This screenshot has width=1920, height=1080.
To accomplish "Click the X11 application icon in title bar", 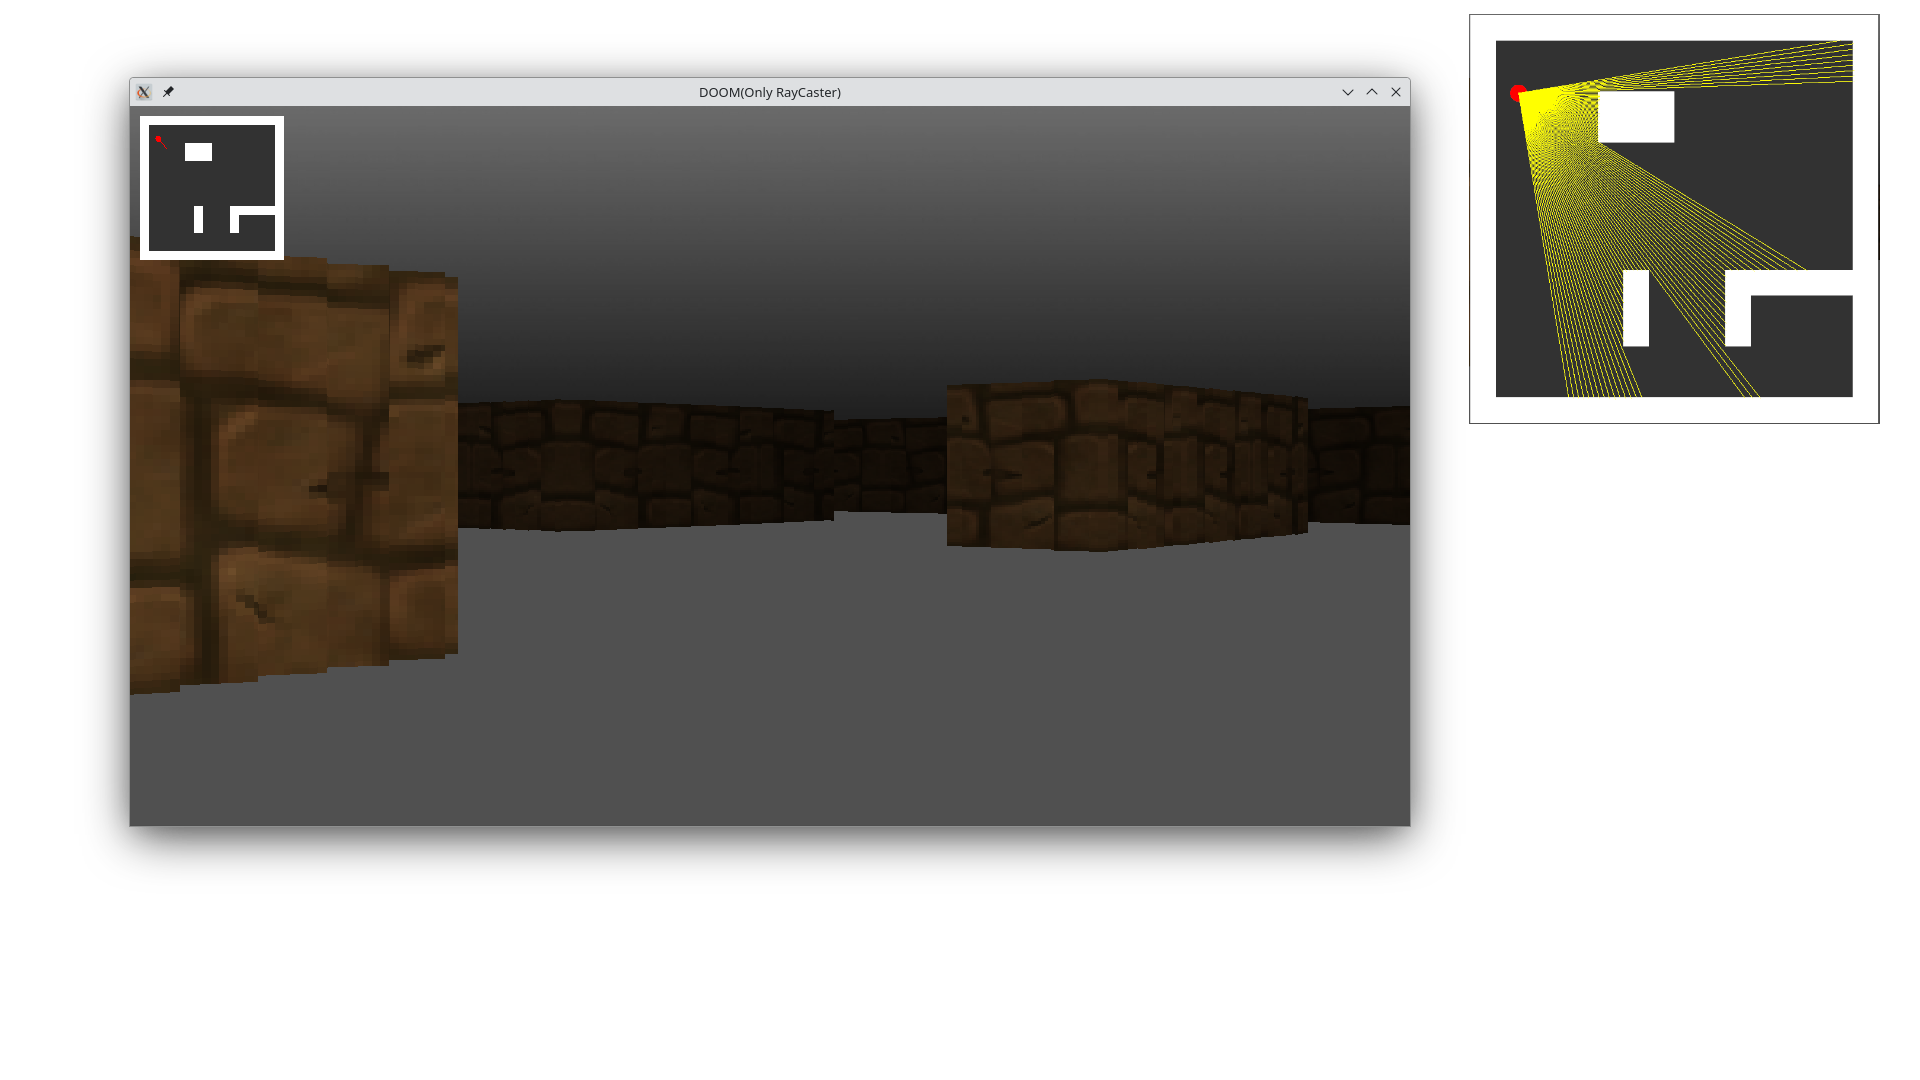I will (x=144, y=92).
